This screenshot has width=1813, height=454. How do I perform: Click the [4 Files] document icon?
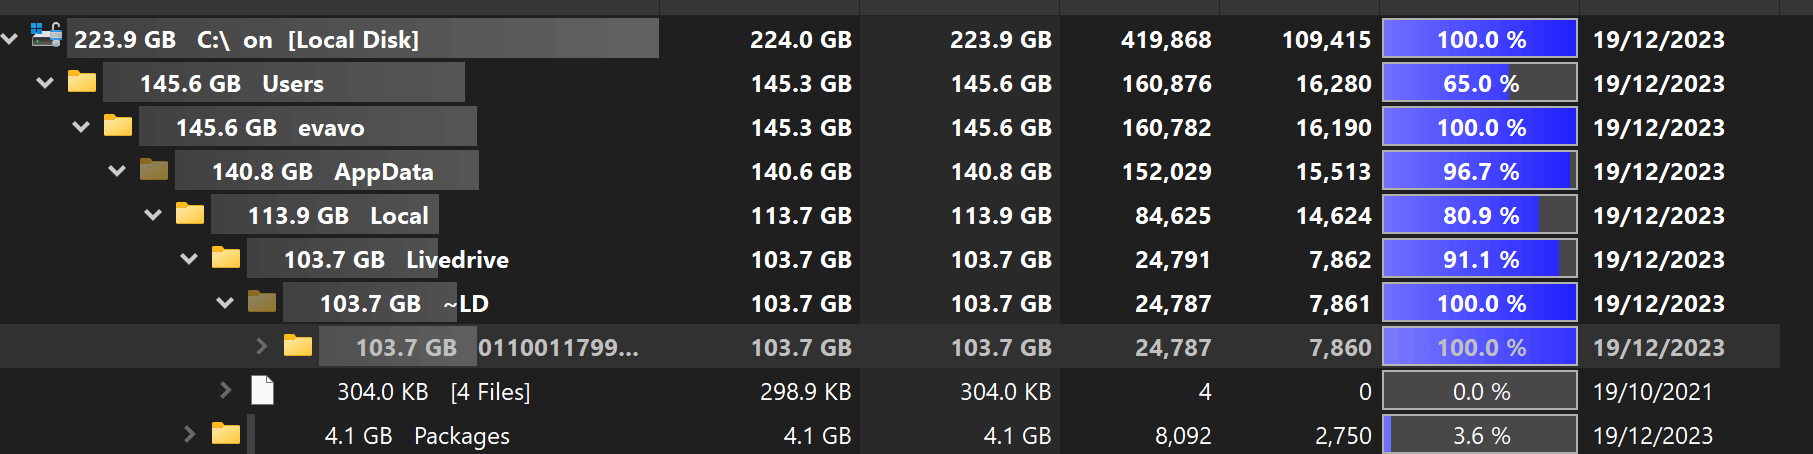pyautogui.click(x=262, y=390)
